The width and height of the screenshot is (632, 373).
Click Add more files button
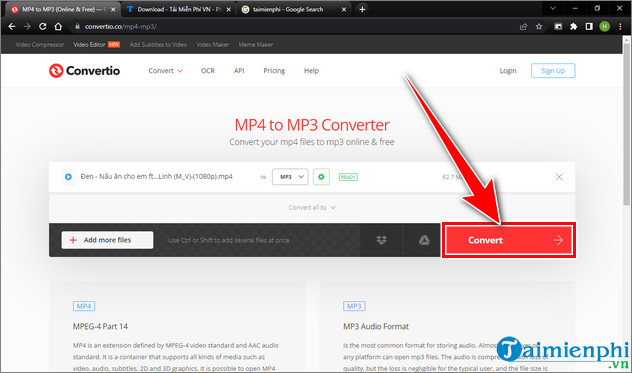click(x=107, y=240)
